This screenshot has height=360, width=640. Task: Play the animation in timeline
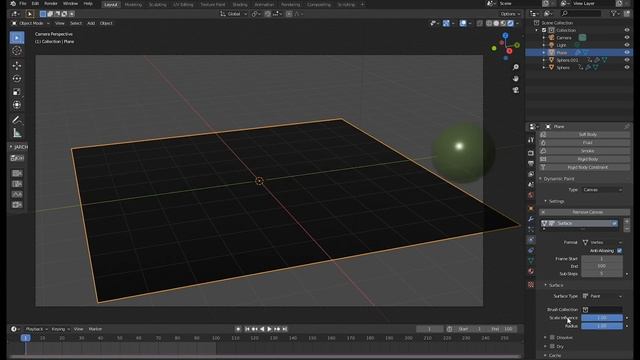[x=270, y=329]
